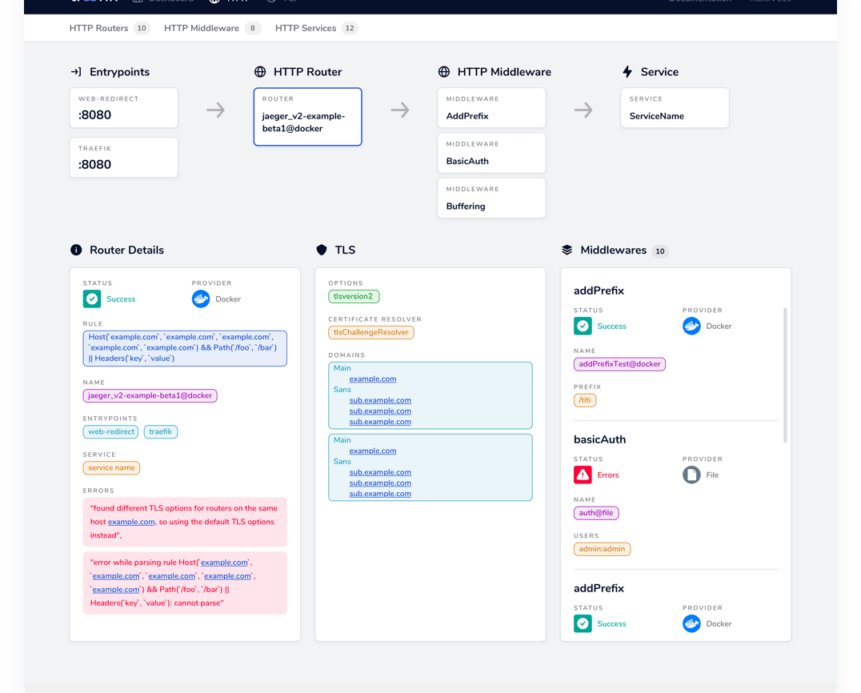861x693 pixels.
Task: Click the File provider icon for basicAuth middleware
Action: coord(691,474)
